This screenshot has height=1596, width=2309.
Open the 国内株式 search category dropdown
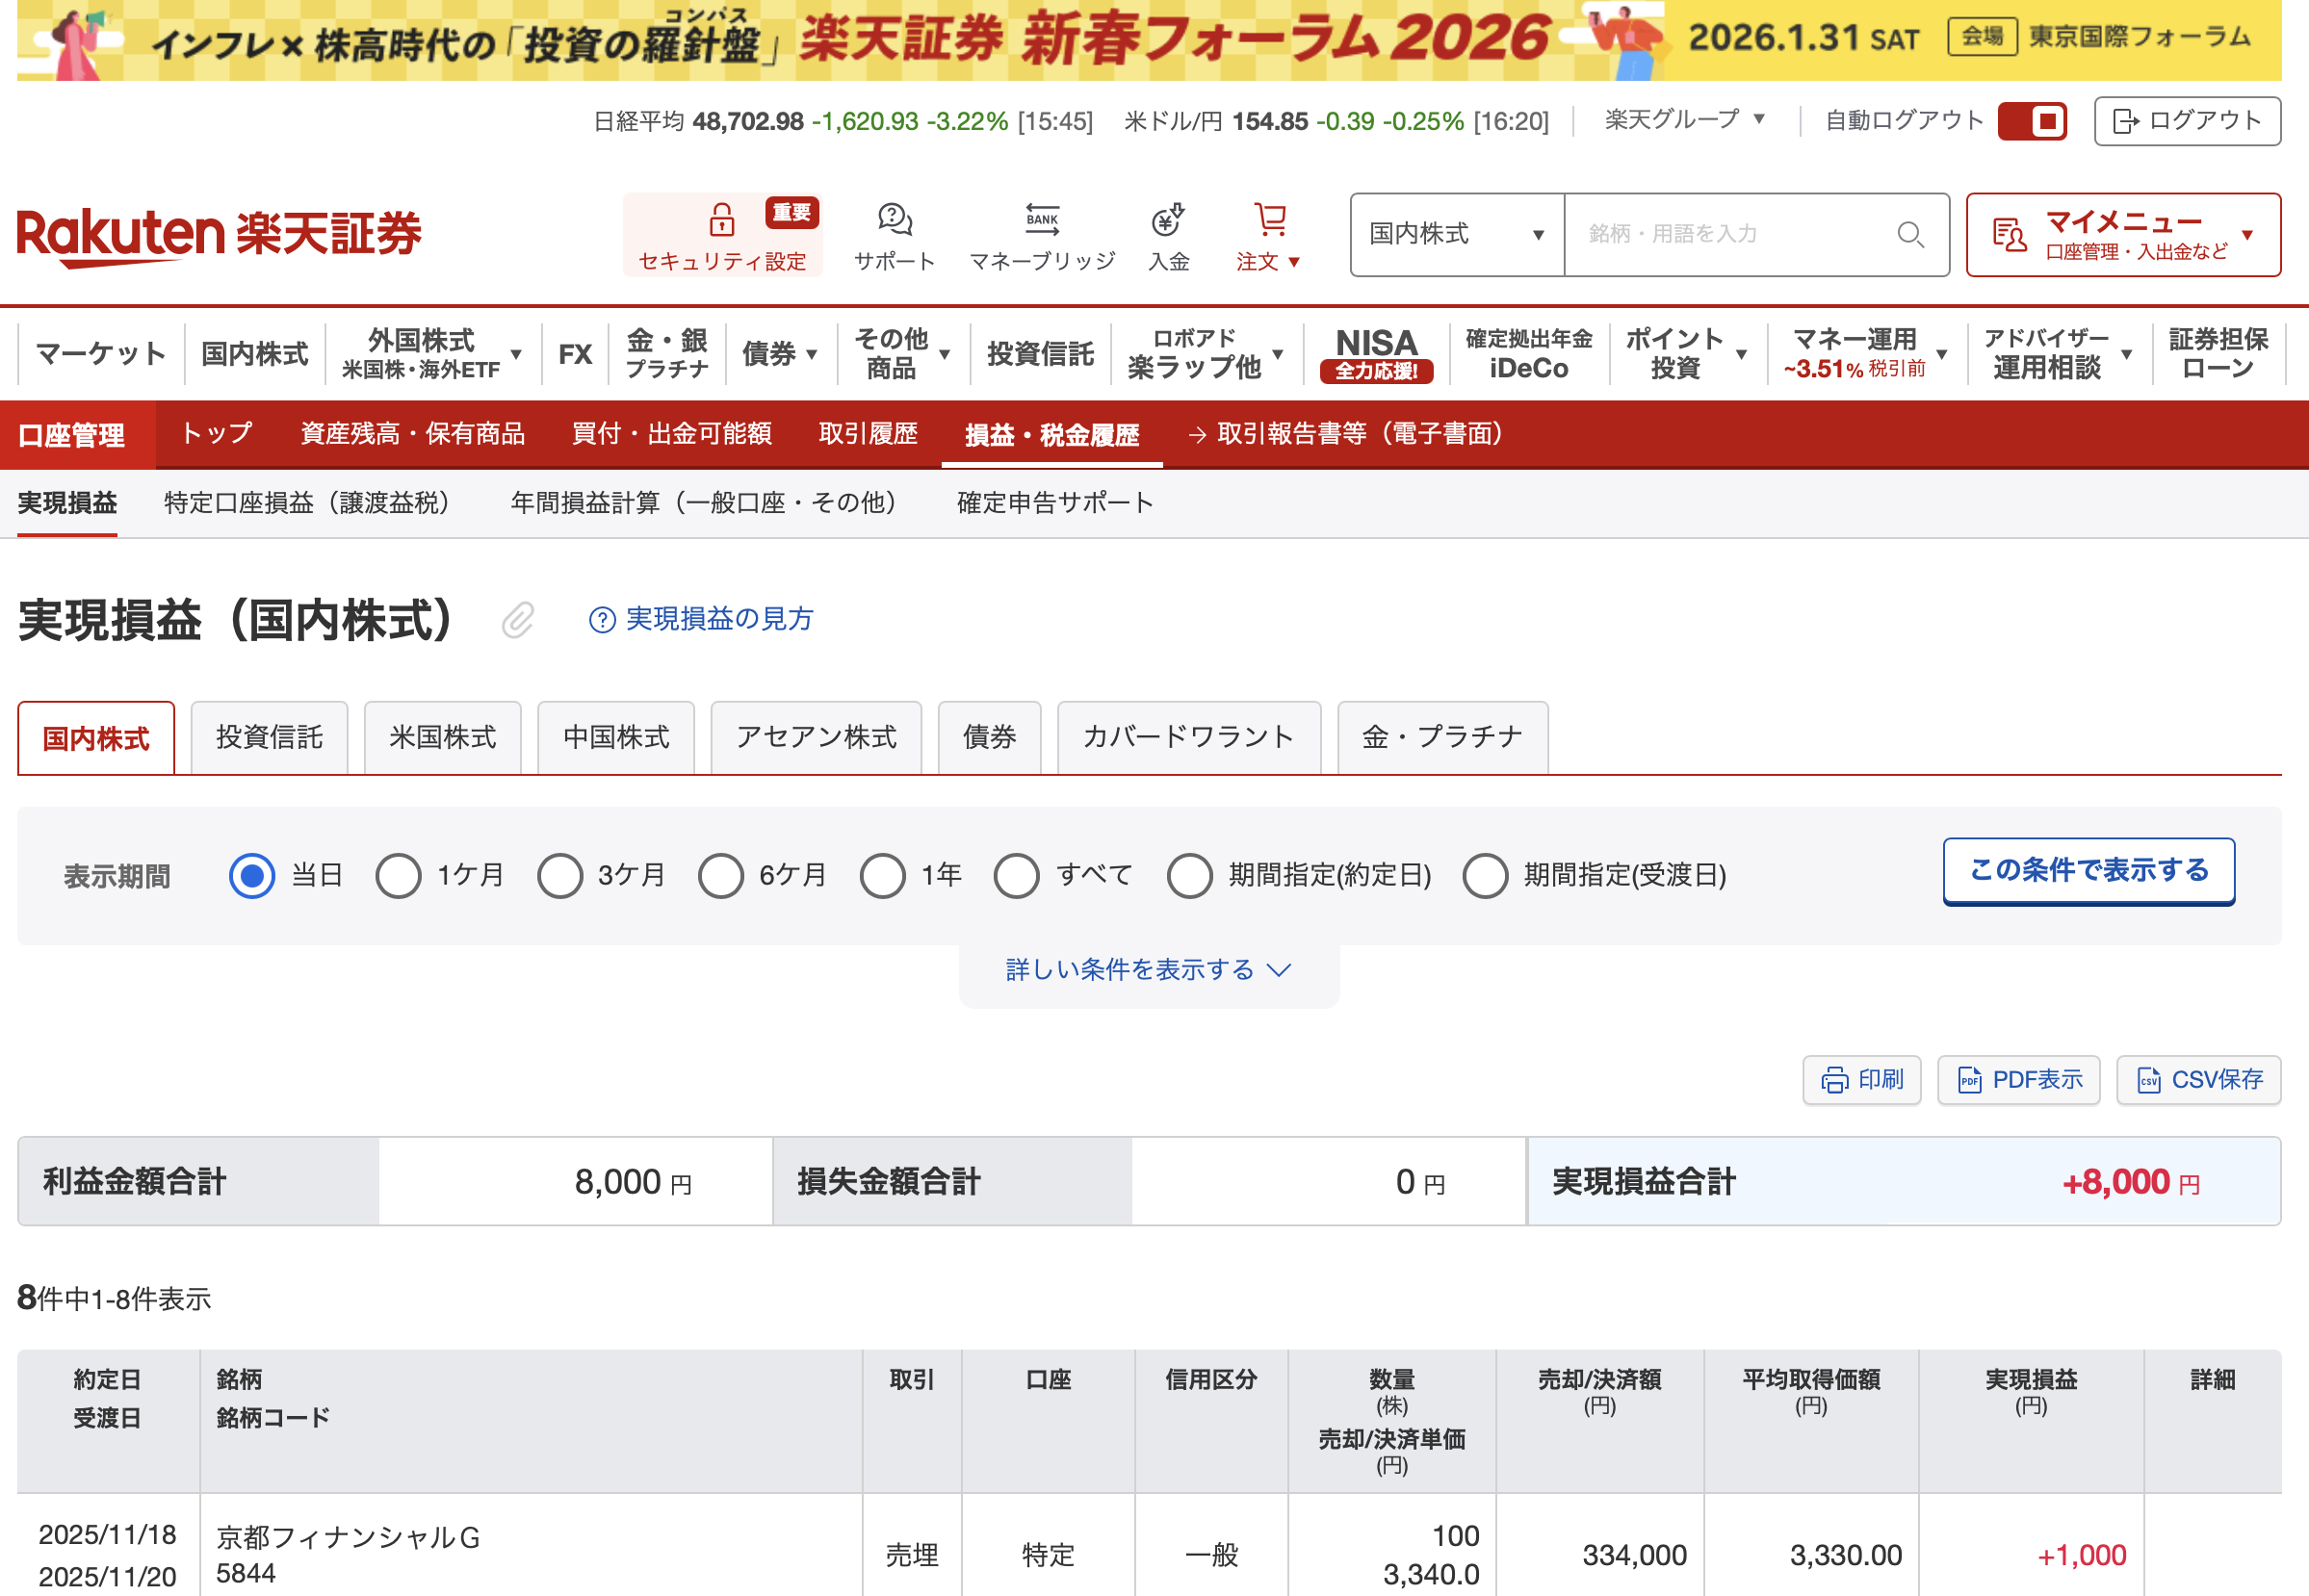pos(1456,235)
